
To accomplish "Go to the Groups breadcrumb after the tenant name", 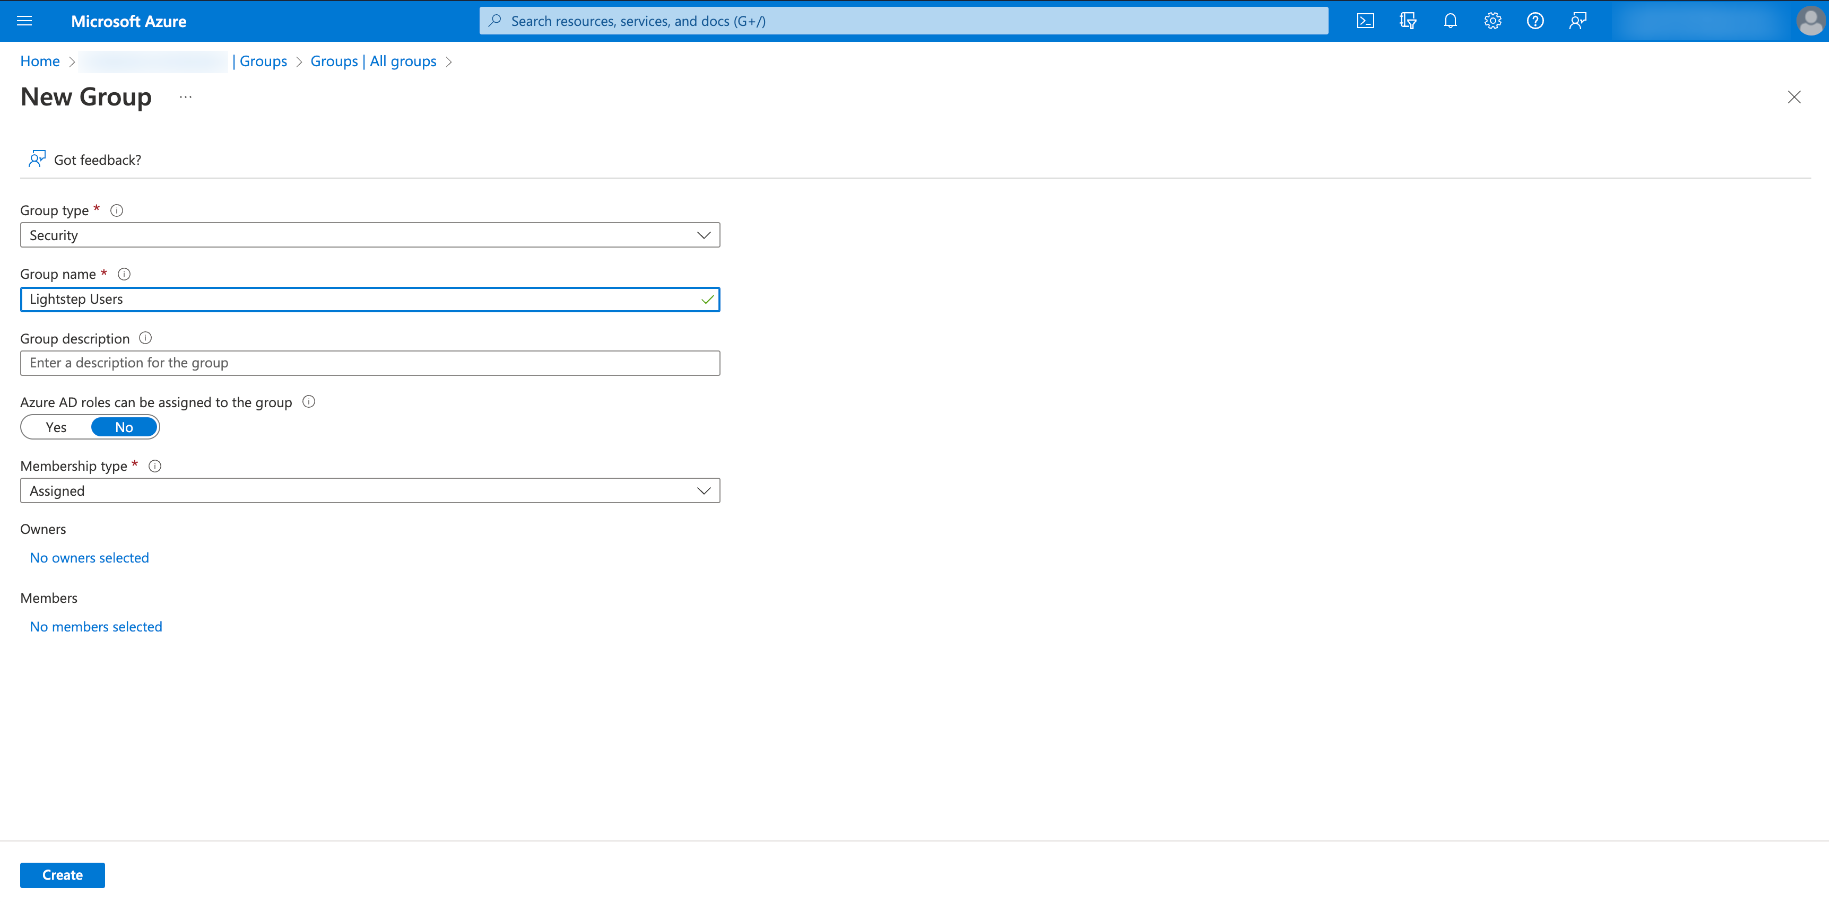I will (x=263, y=61).
